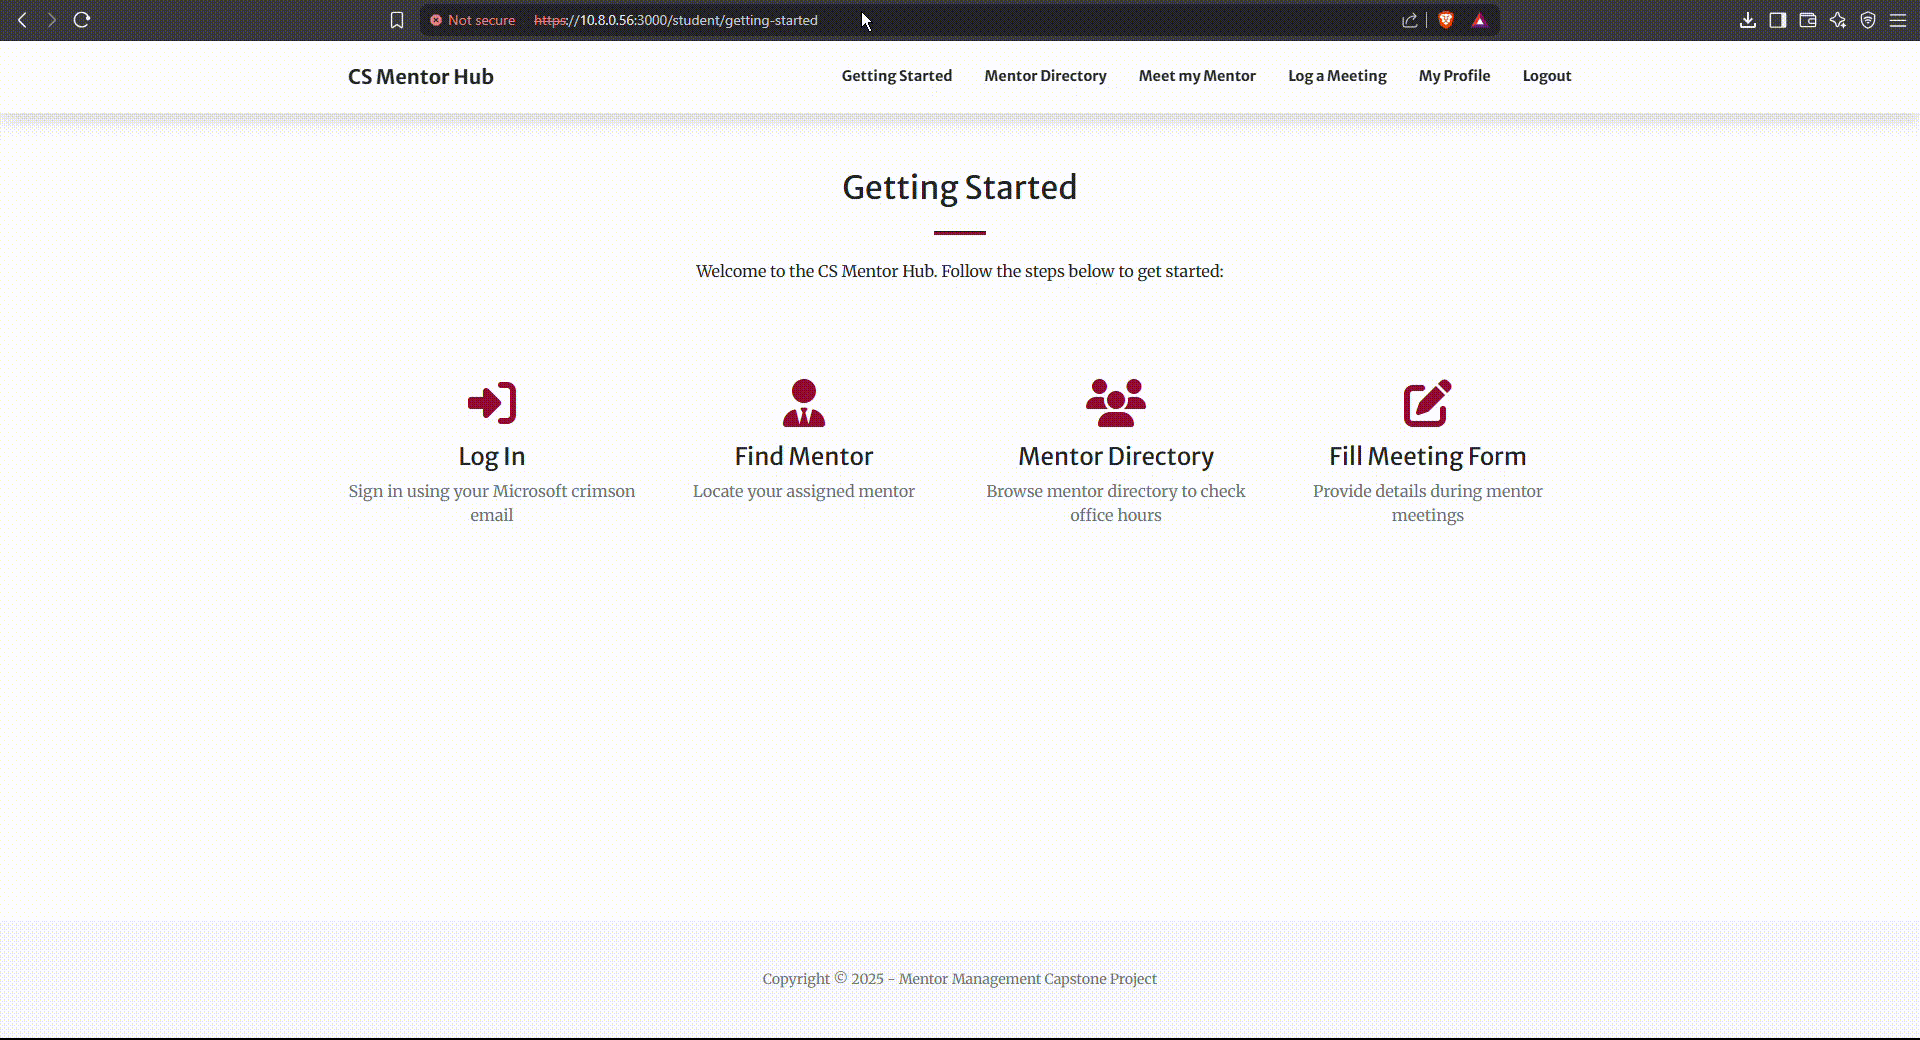The height and width of the screenshot is (1040, 1920).
Task: Click the Log In arrow icon
Action: pos(491,403)
